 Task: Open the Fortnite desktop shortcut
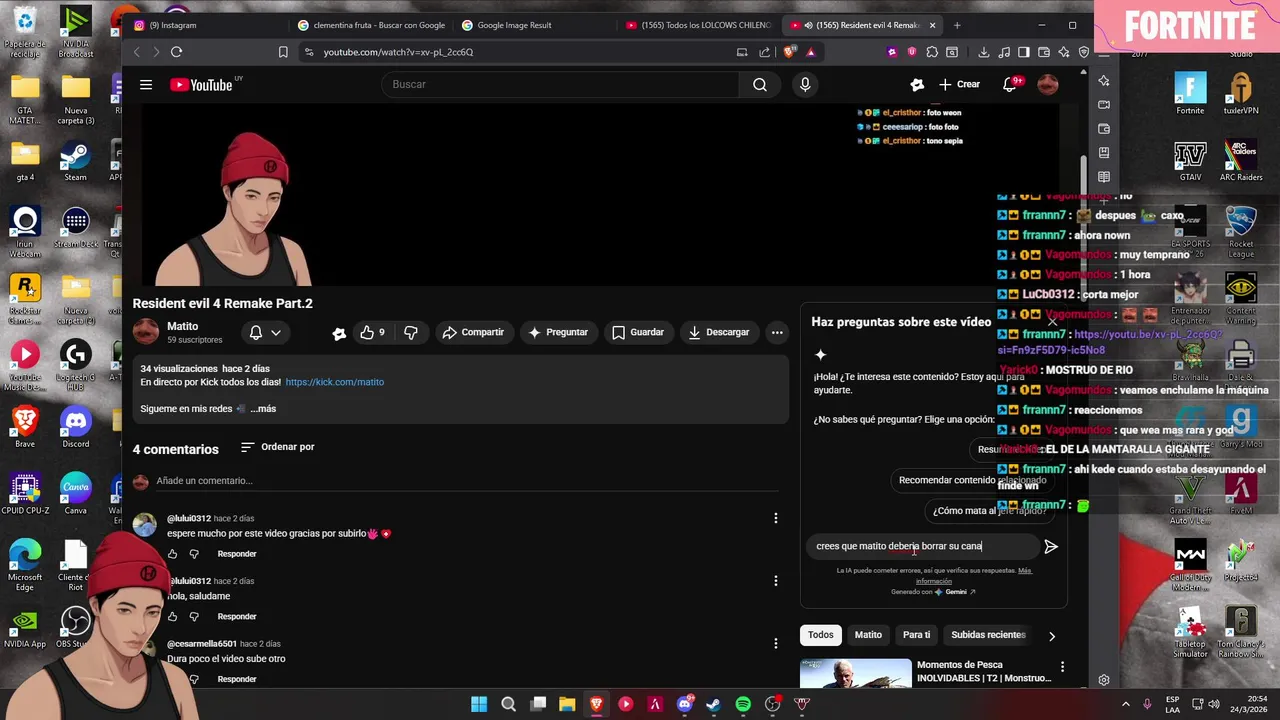click(1190, 94)
